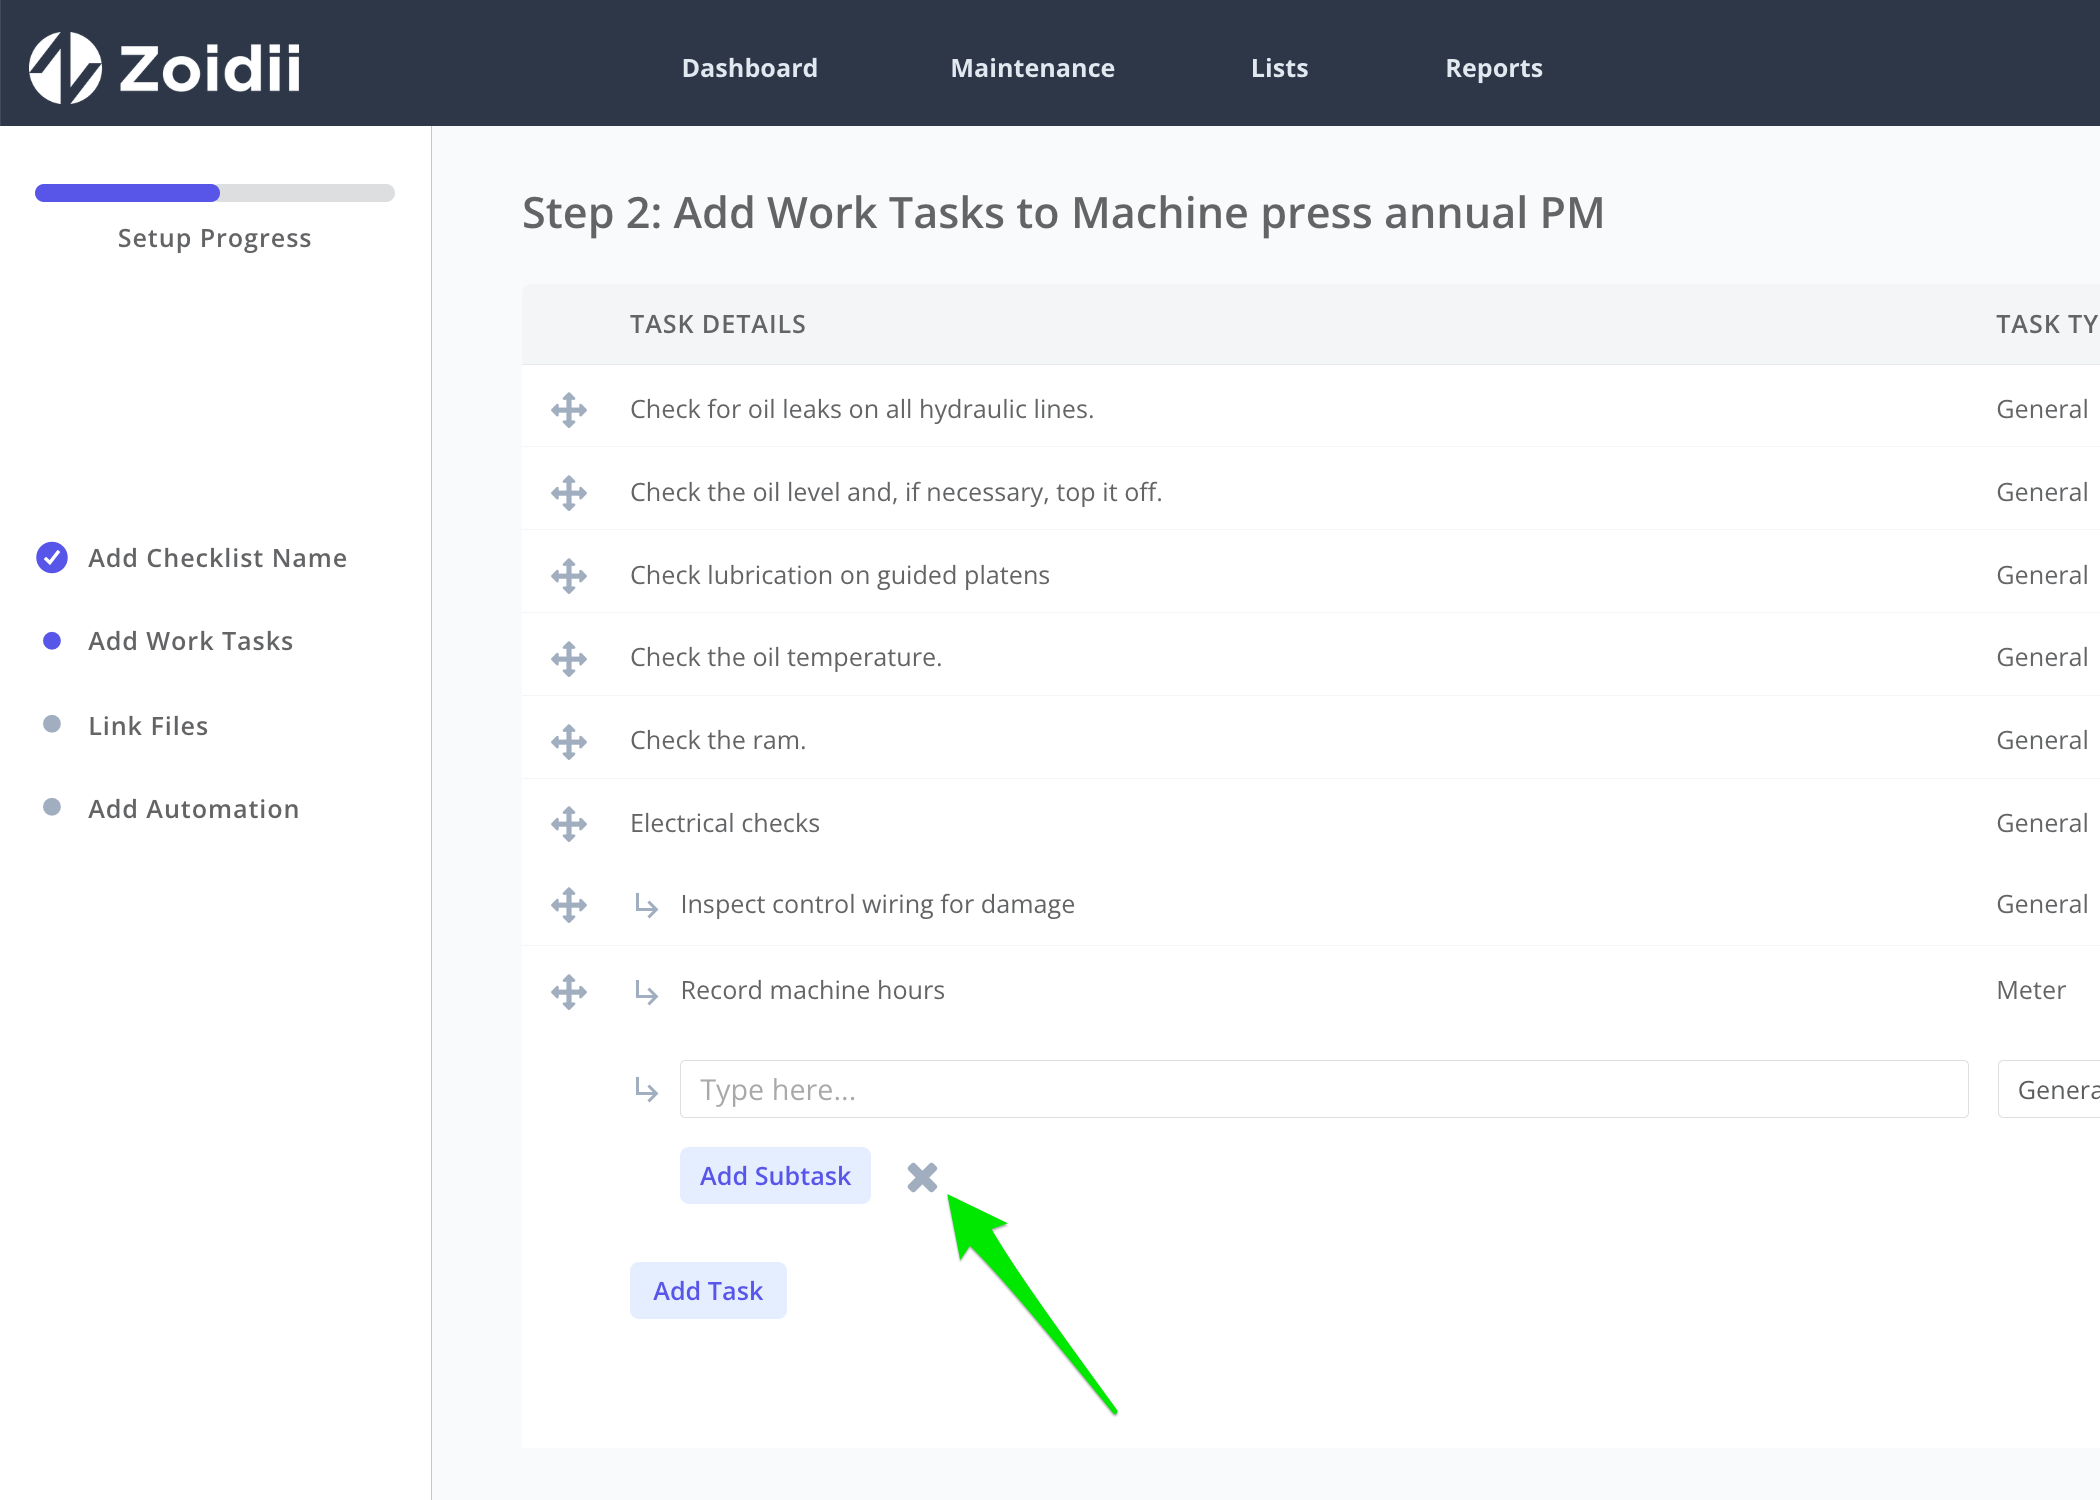Screen dimensions: 2100x1500
Task: Go to Link Files step
Action: (148, 726)
